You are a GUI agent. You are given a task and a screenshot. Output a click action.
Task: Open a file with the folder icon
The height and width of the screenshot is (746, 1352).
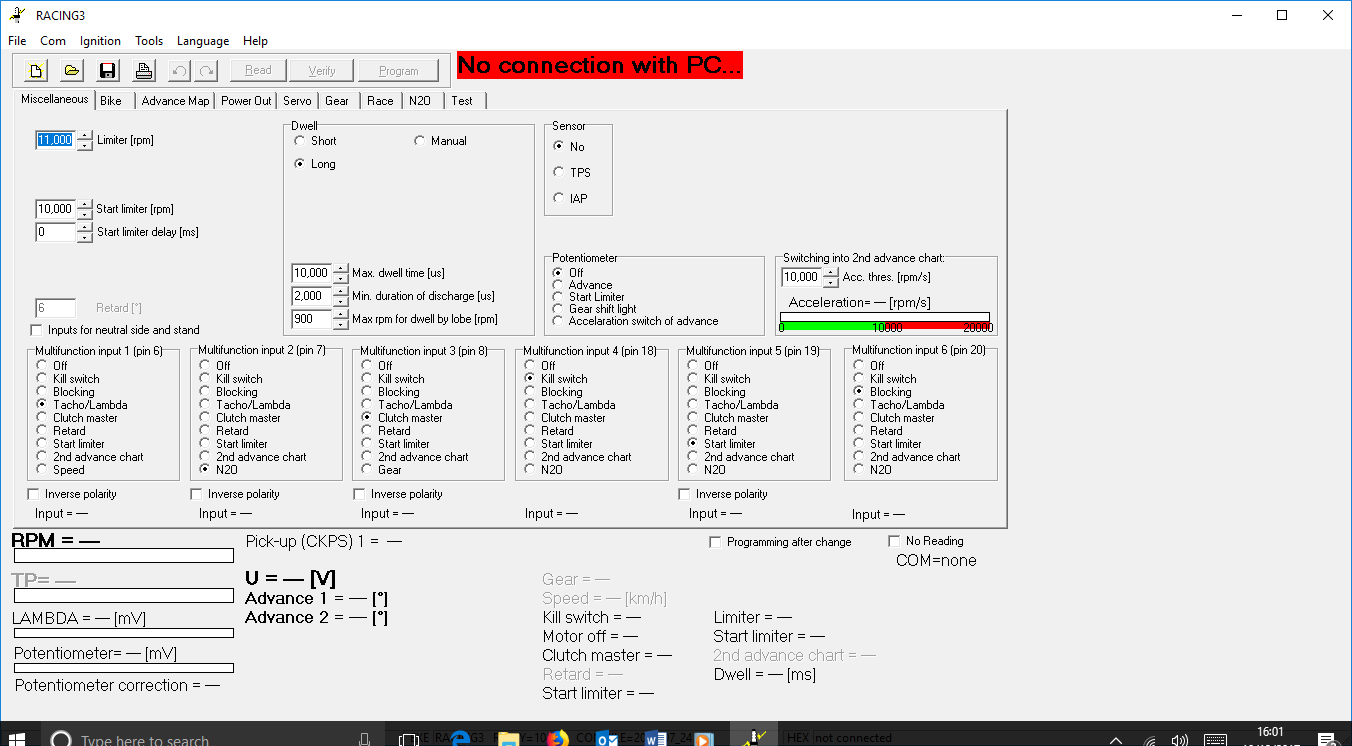(72, 71)
